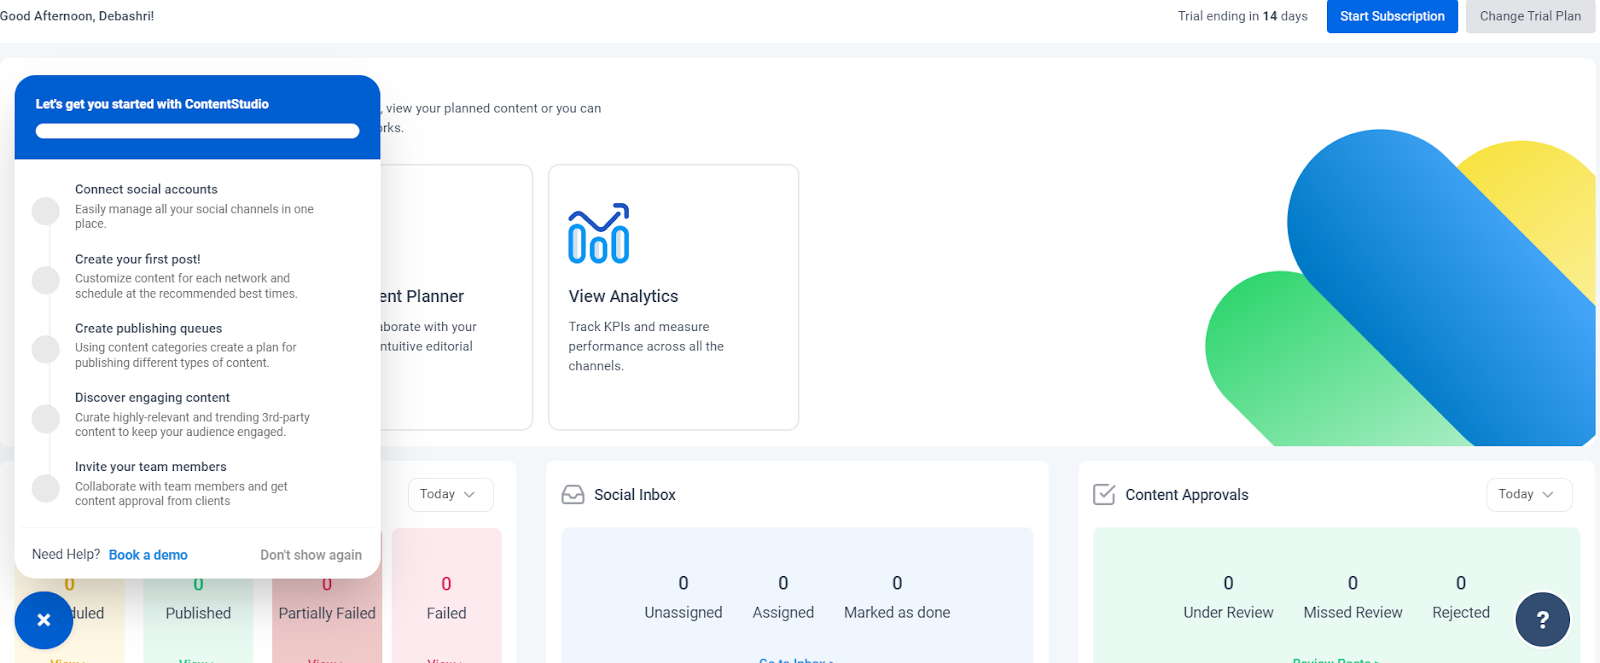Image resolution: width=1600 pixels, height=663 pixels.
Task: Click the Content Approvals panel title
Action: 1187,495
